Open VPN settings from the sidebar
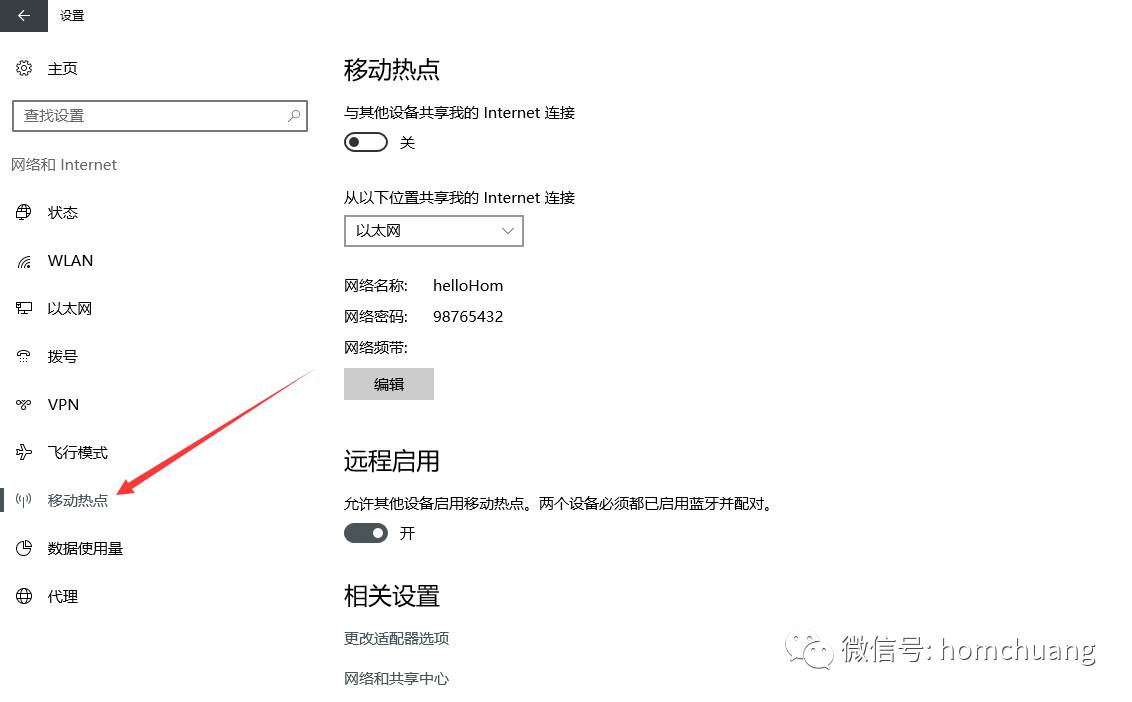 pyautogui.click(x=62, y=404)
